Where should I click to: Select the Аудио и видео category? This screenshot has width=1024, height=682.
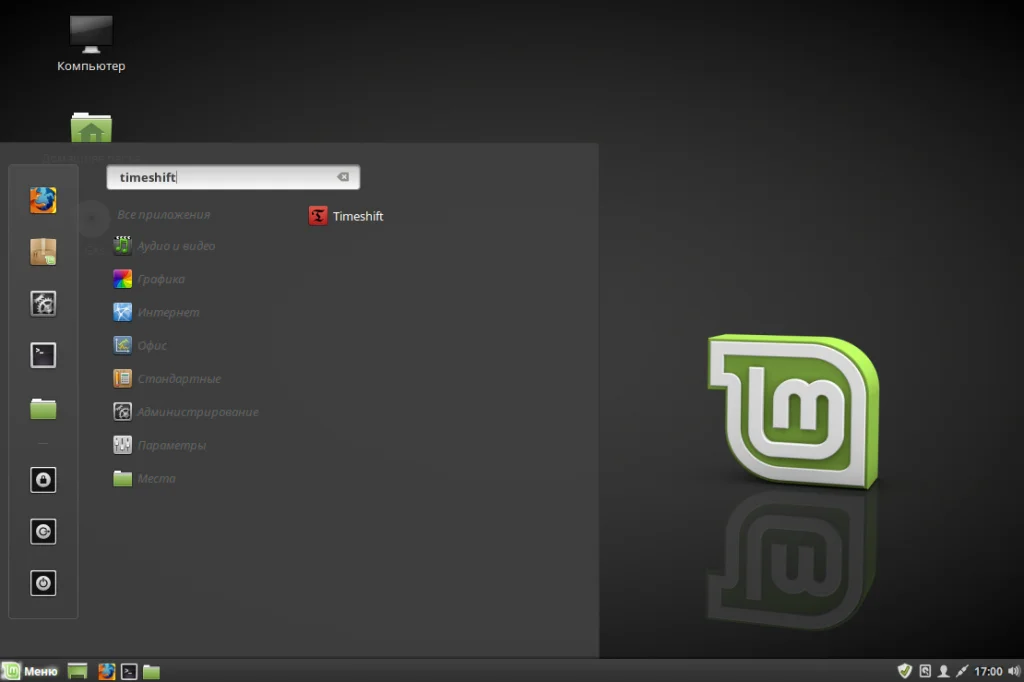tap(164, 246)
